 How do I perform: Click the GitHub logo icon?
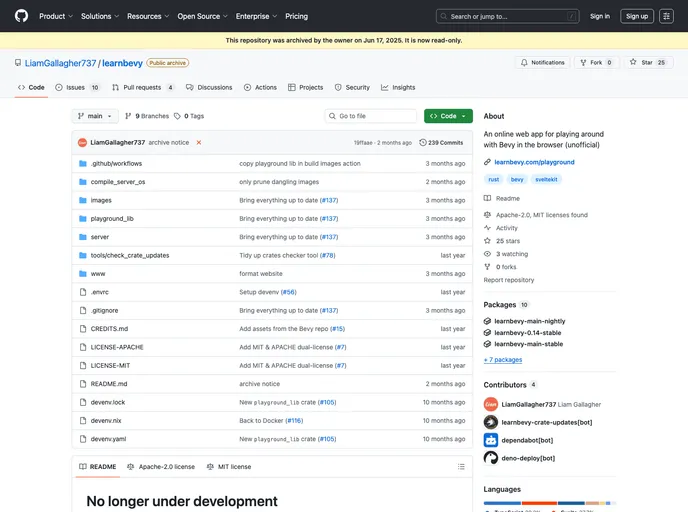point(21,16)
